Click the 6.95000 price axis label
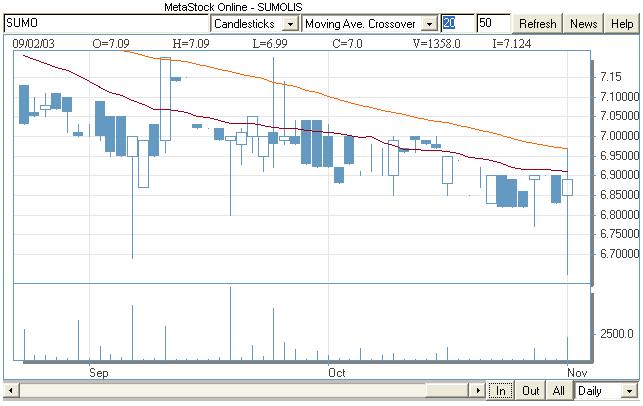Viewport: 643px width, 406px height. (x=619, y=156)
